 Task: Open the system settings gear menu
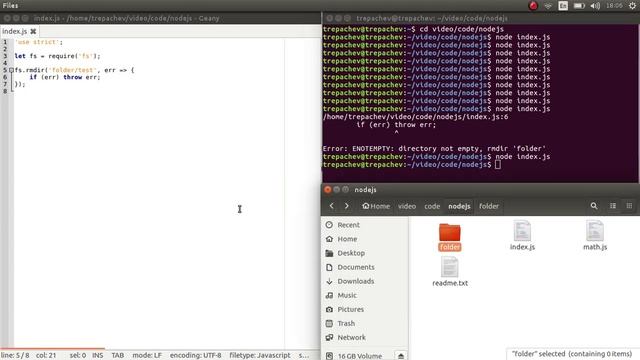tap(632, 6)
